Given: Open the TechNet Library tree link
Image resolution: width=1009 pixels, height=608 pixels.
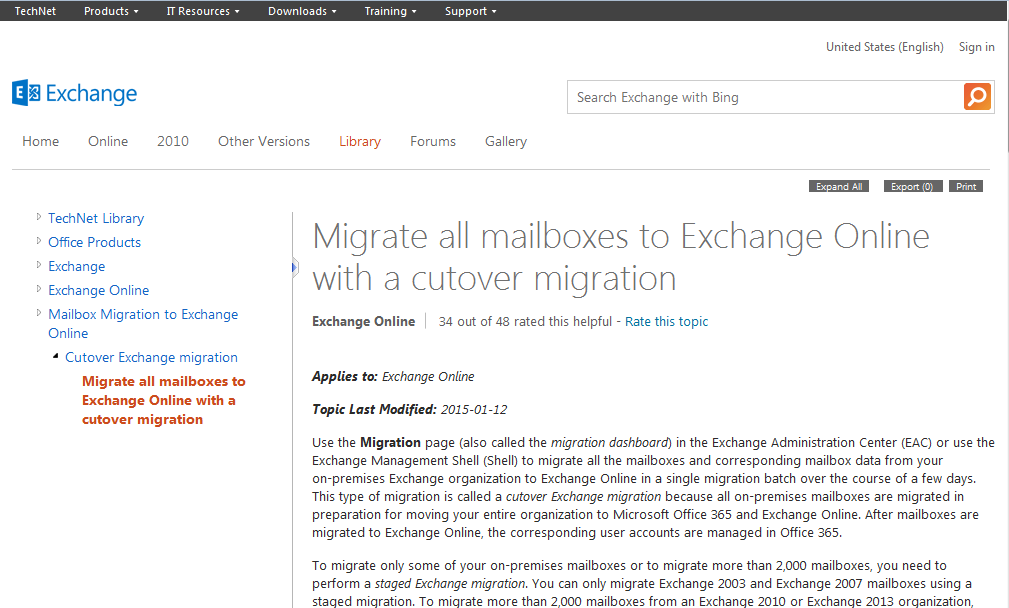Looking at the screenshot, I should (96, 218).
